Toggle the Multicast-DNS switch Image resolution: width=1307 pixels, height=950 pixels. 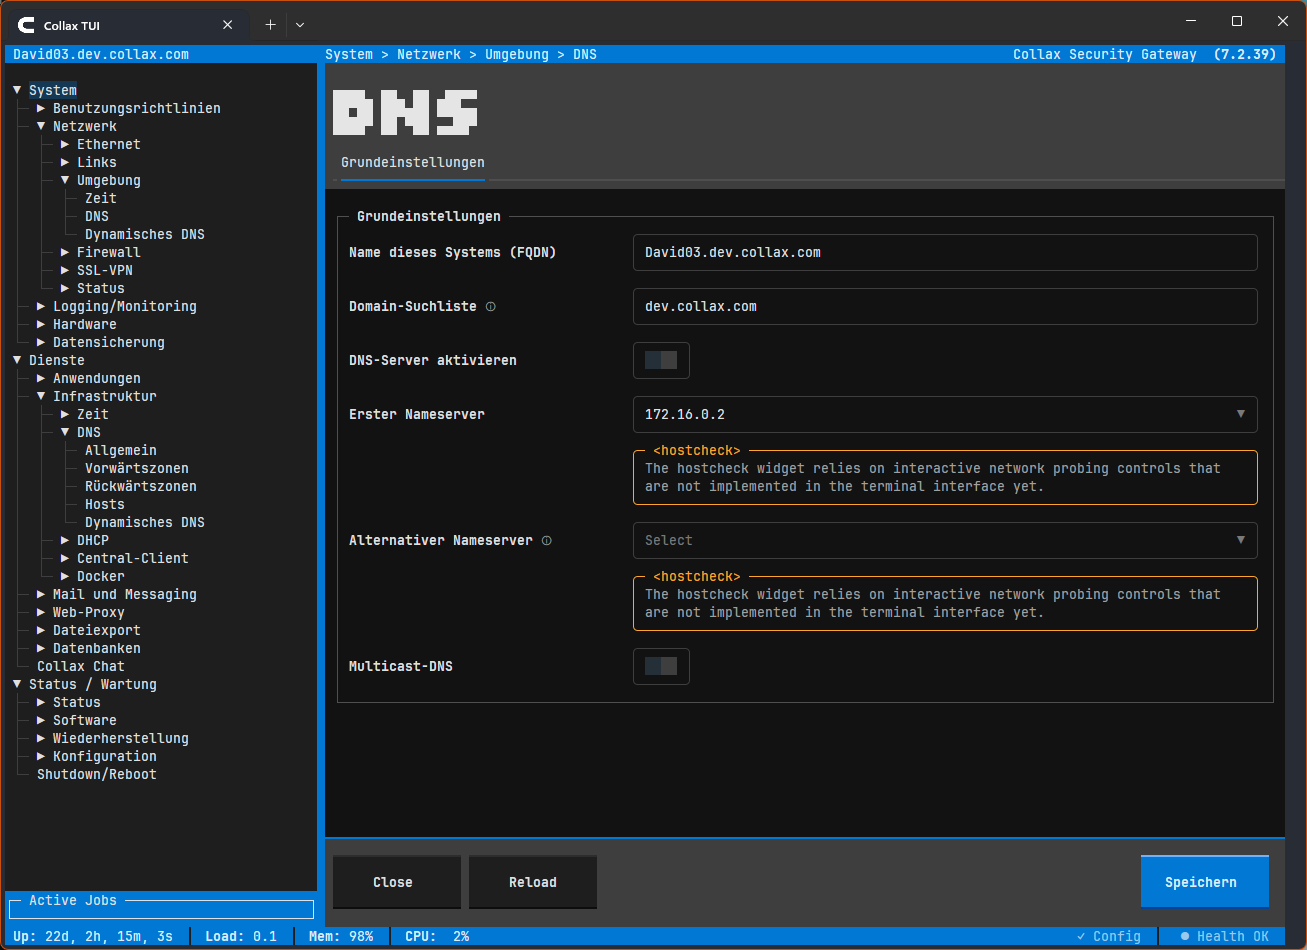click(x=661, y=666)
